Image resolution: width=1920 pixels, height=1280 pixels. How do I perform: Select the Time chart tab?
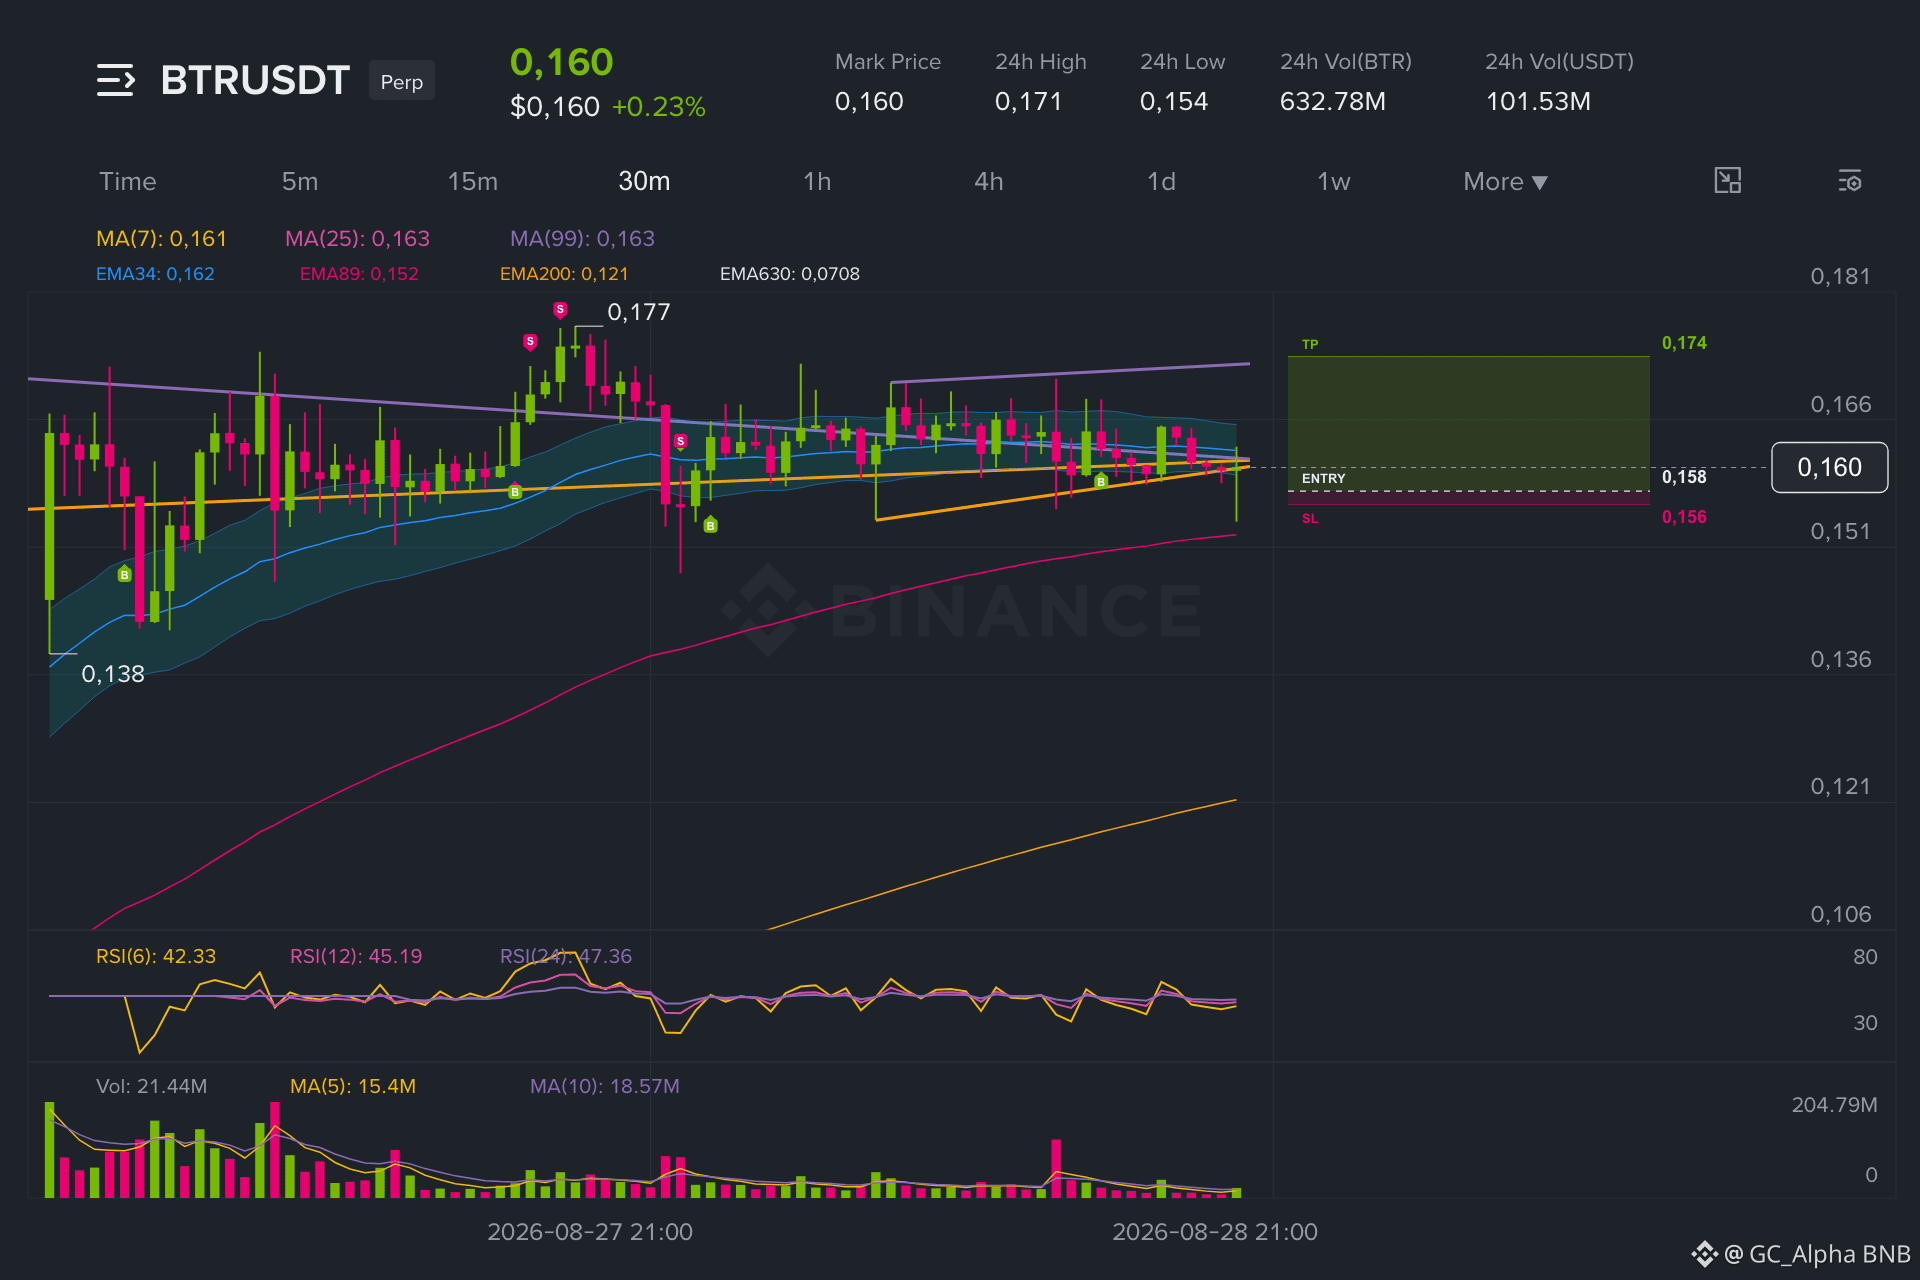[128, 181]
